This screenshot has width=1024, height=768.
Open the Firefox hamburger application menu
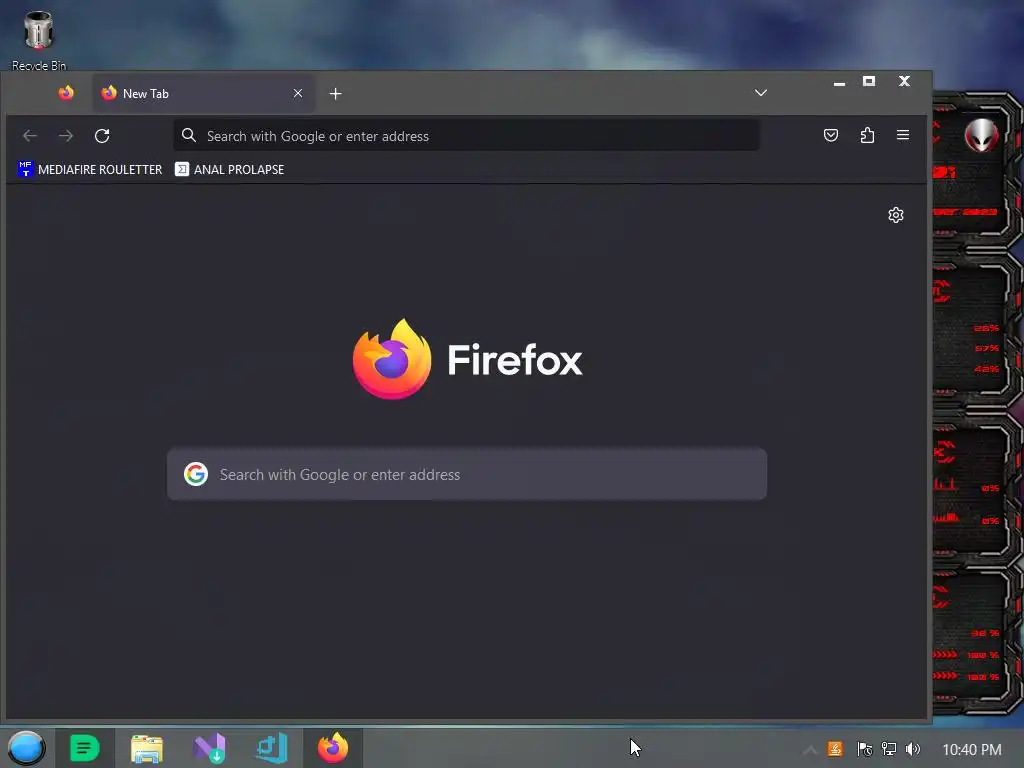click(903, 135)
